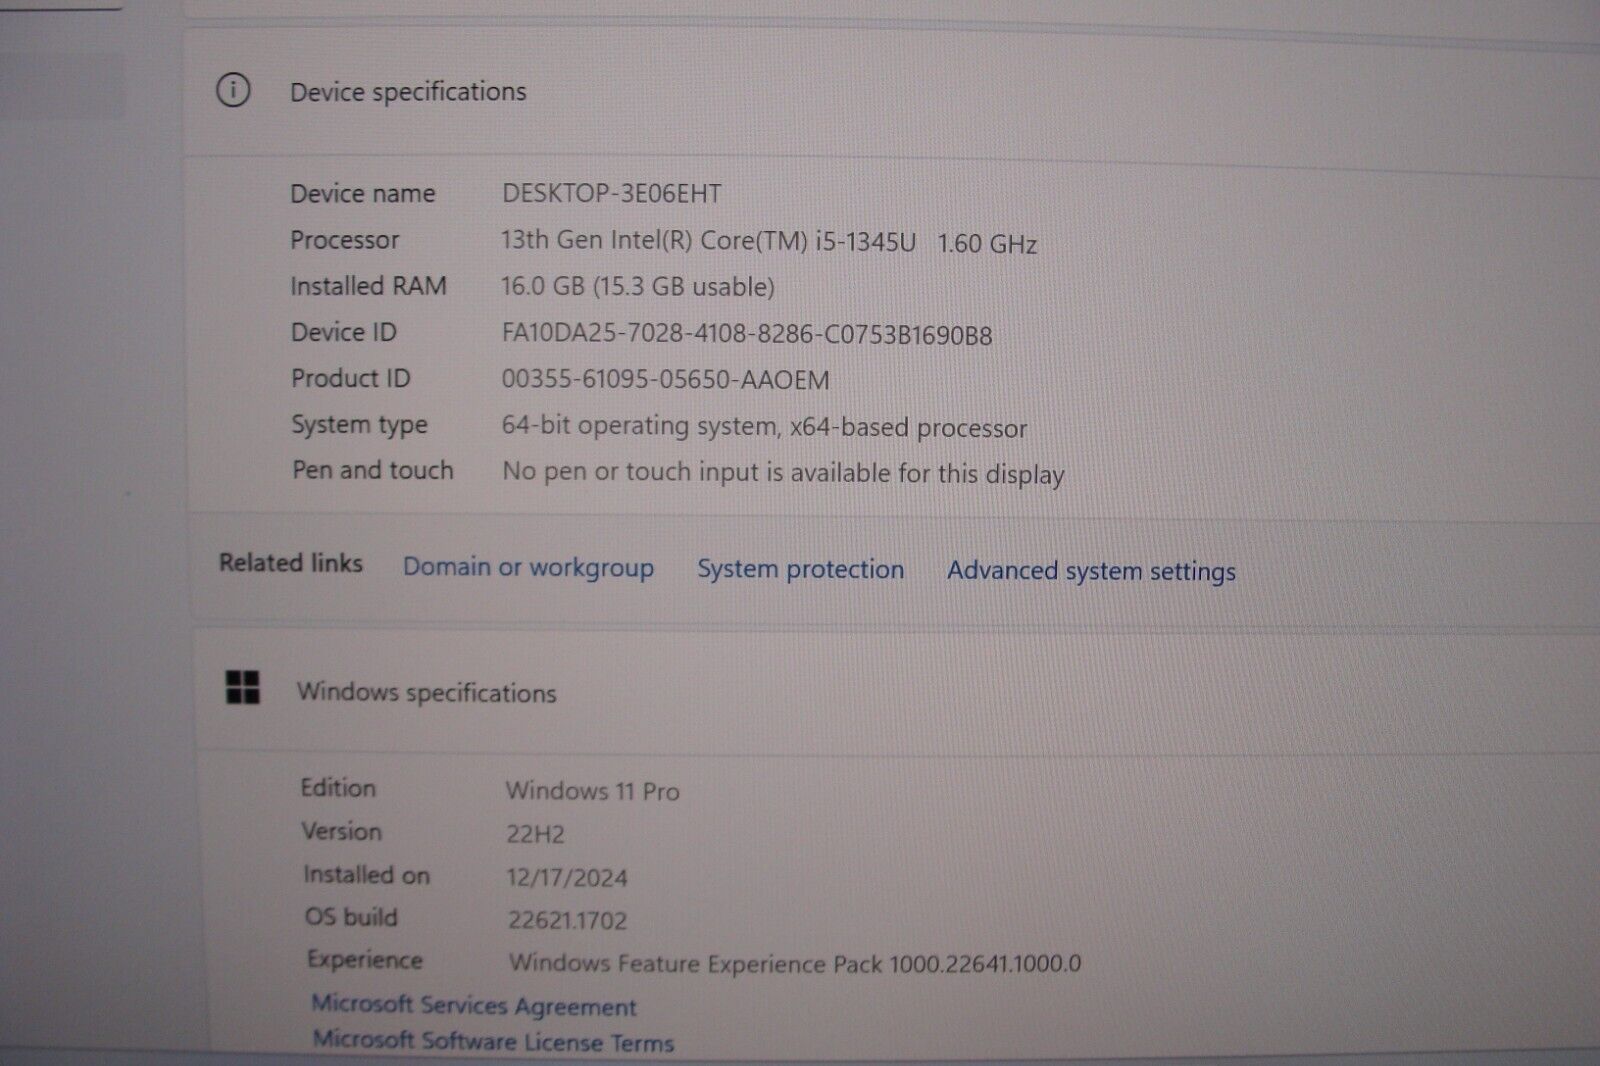Click the Device specifications info icon
Viewport: 1600px width, 1066px height.
click(x=233, y=91)
